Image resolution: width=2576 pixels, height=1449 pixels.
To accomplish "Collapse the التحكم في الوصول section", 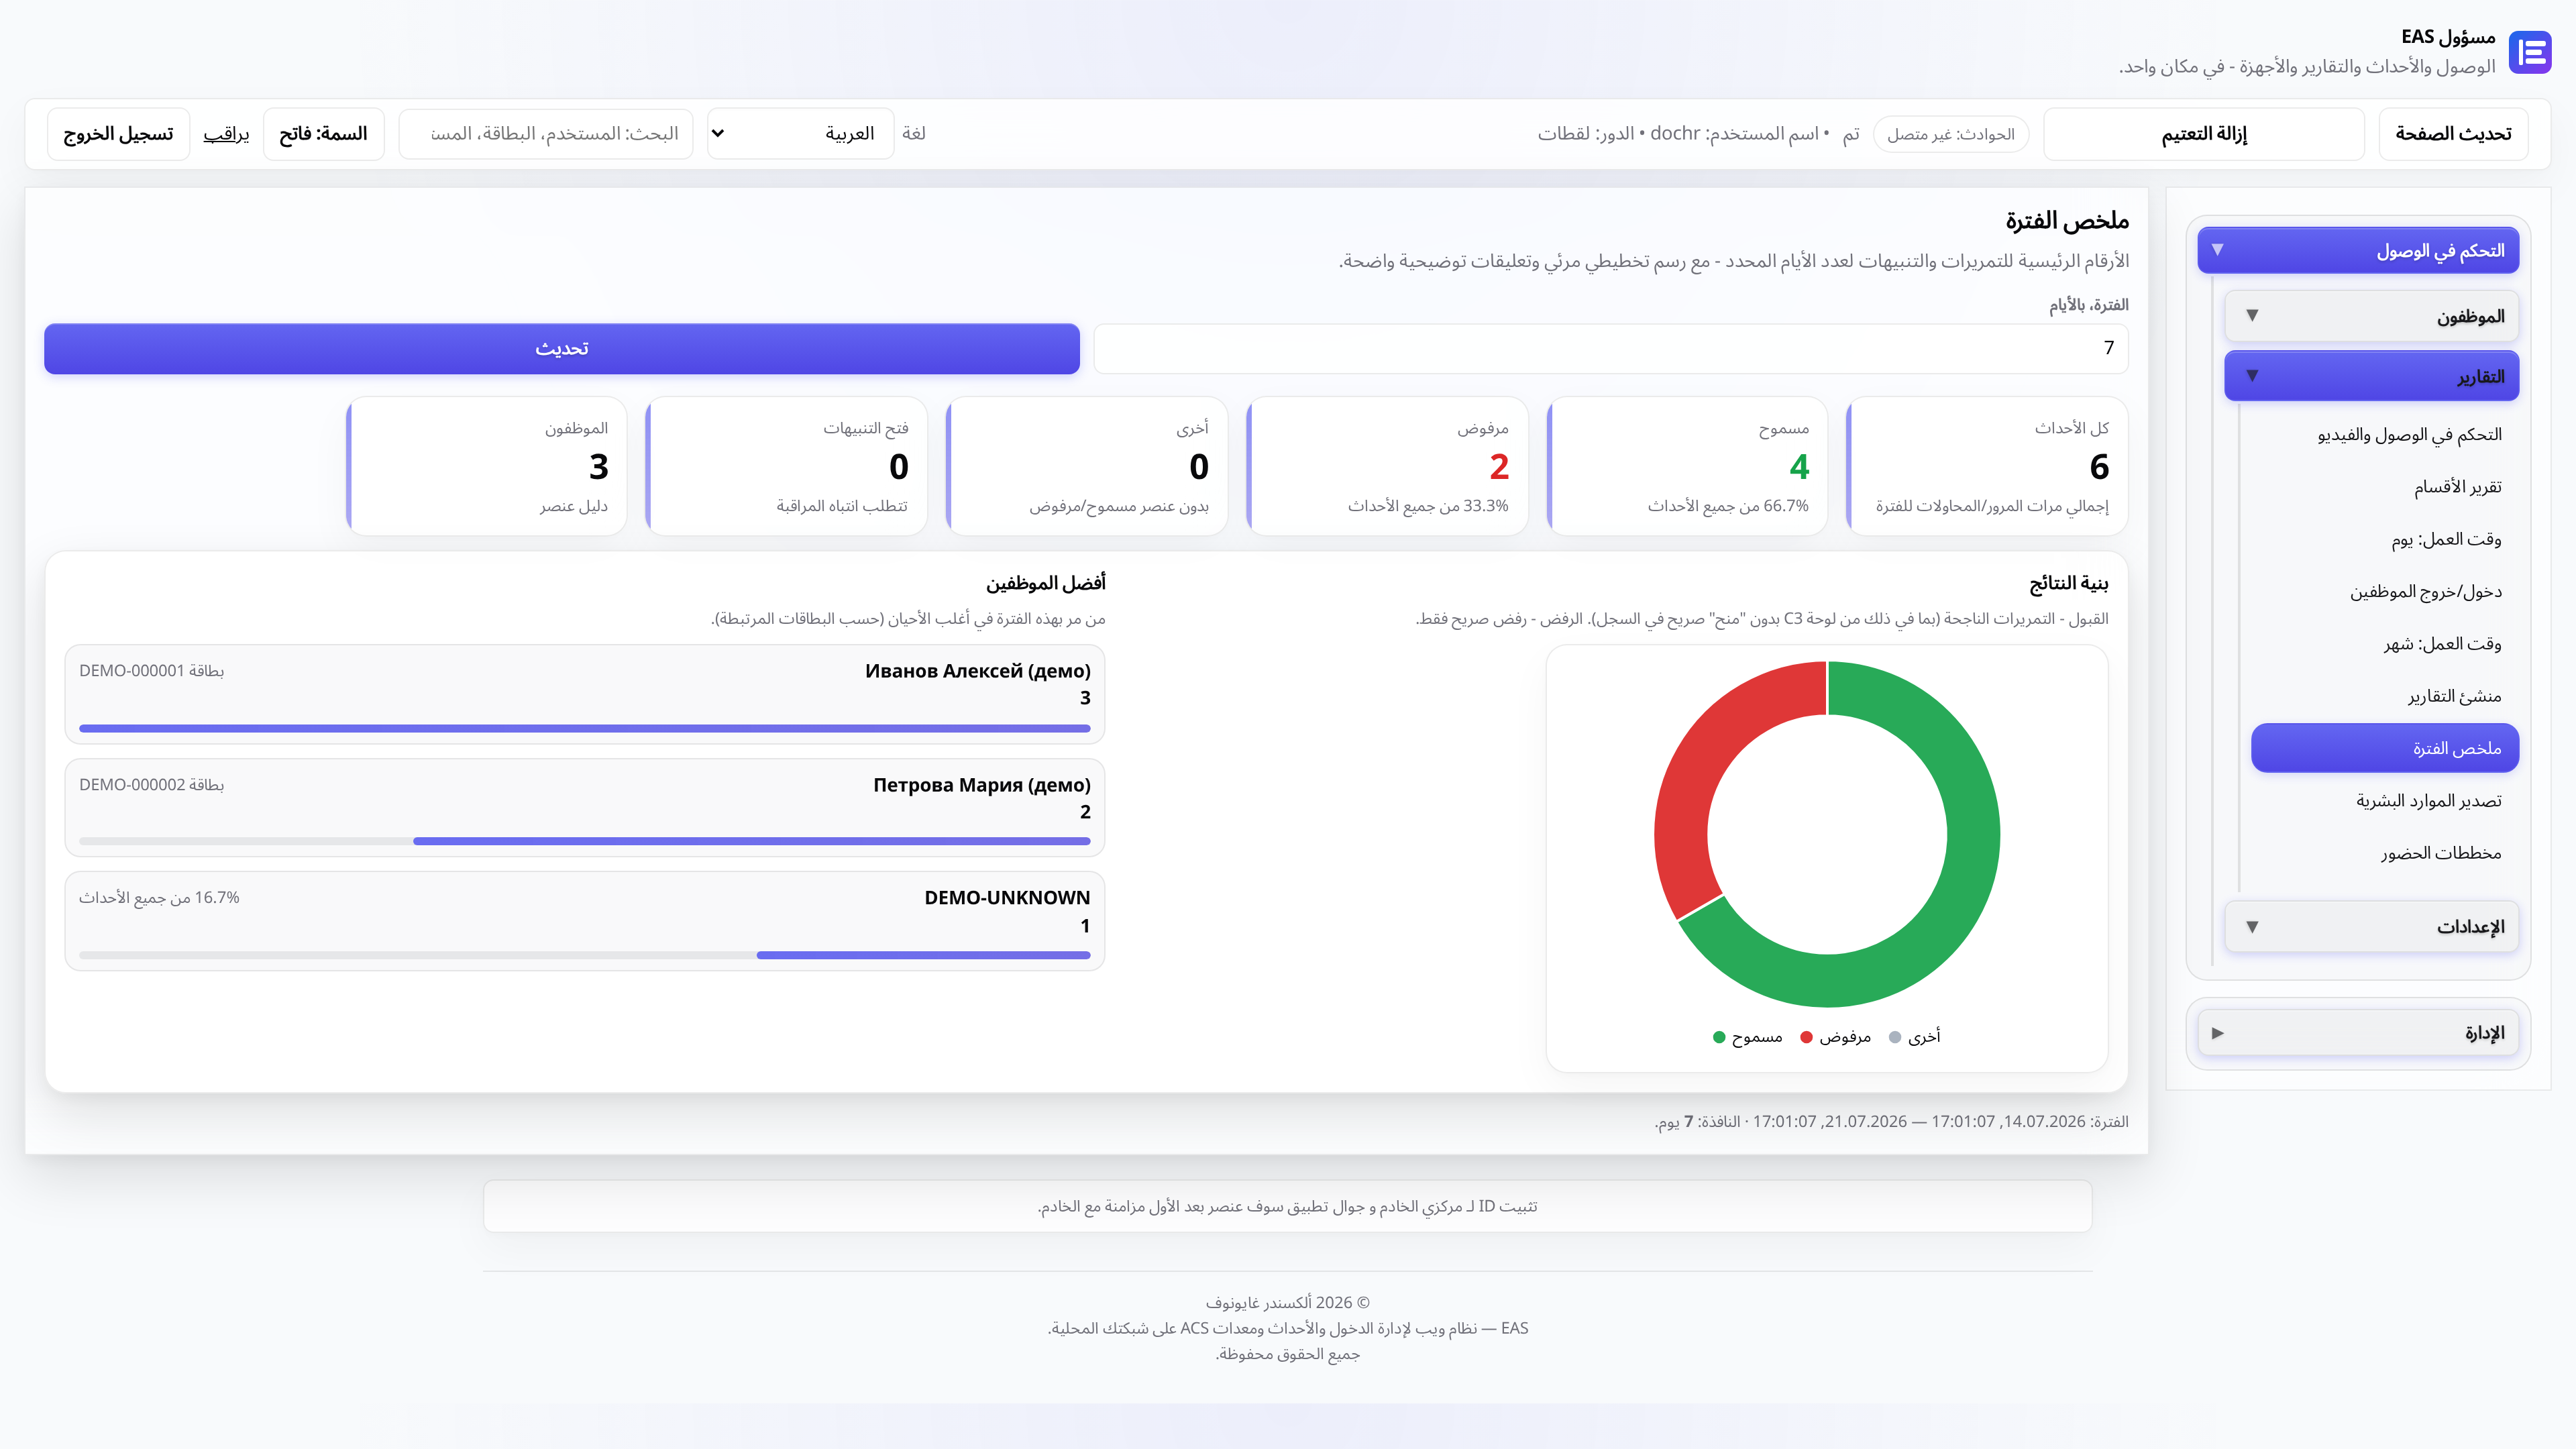I will coord(2358,250).
